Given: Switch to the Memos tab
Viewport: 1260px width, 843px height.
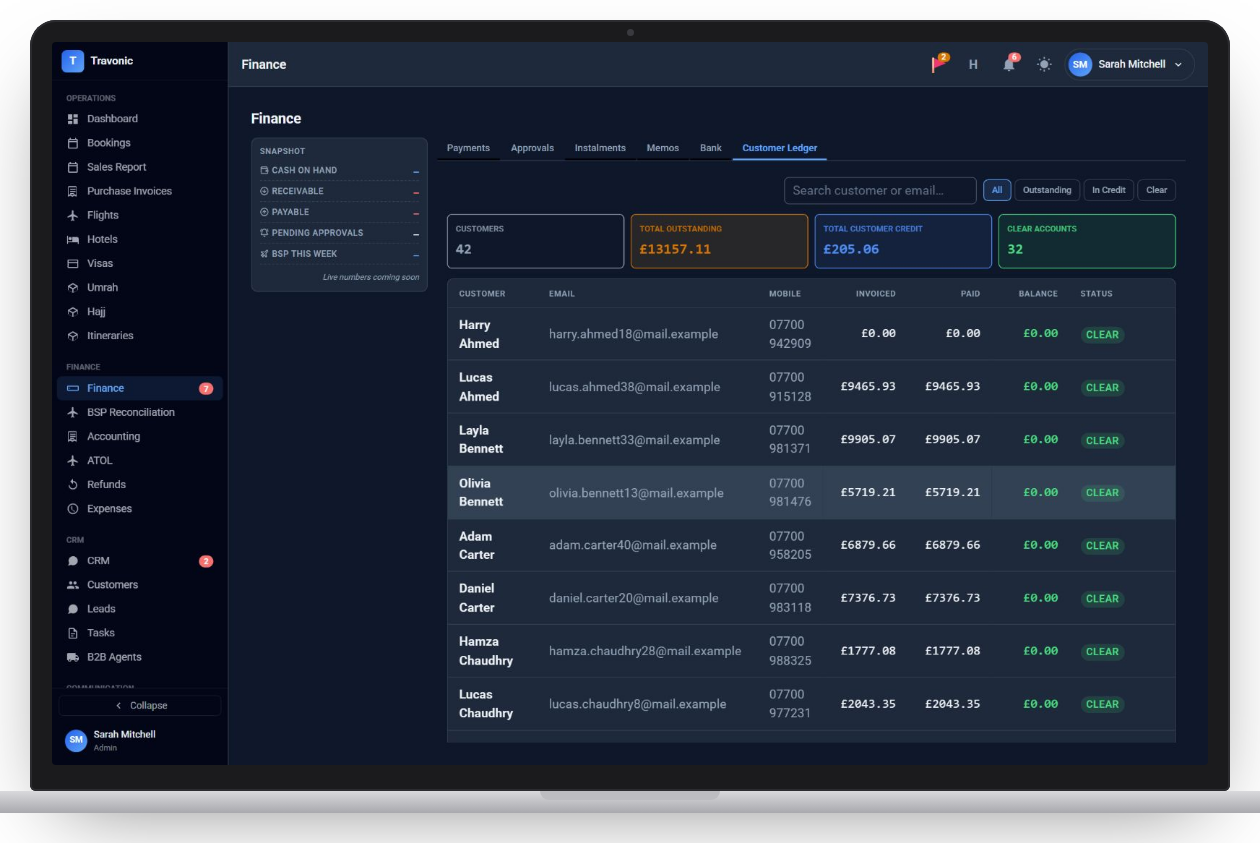Looking at the screenshot, I should coord(662,148).
